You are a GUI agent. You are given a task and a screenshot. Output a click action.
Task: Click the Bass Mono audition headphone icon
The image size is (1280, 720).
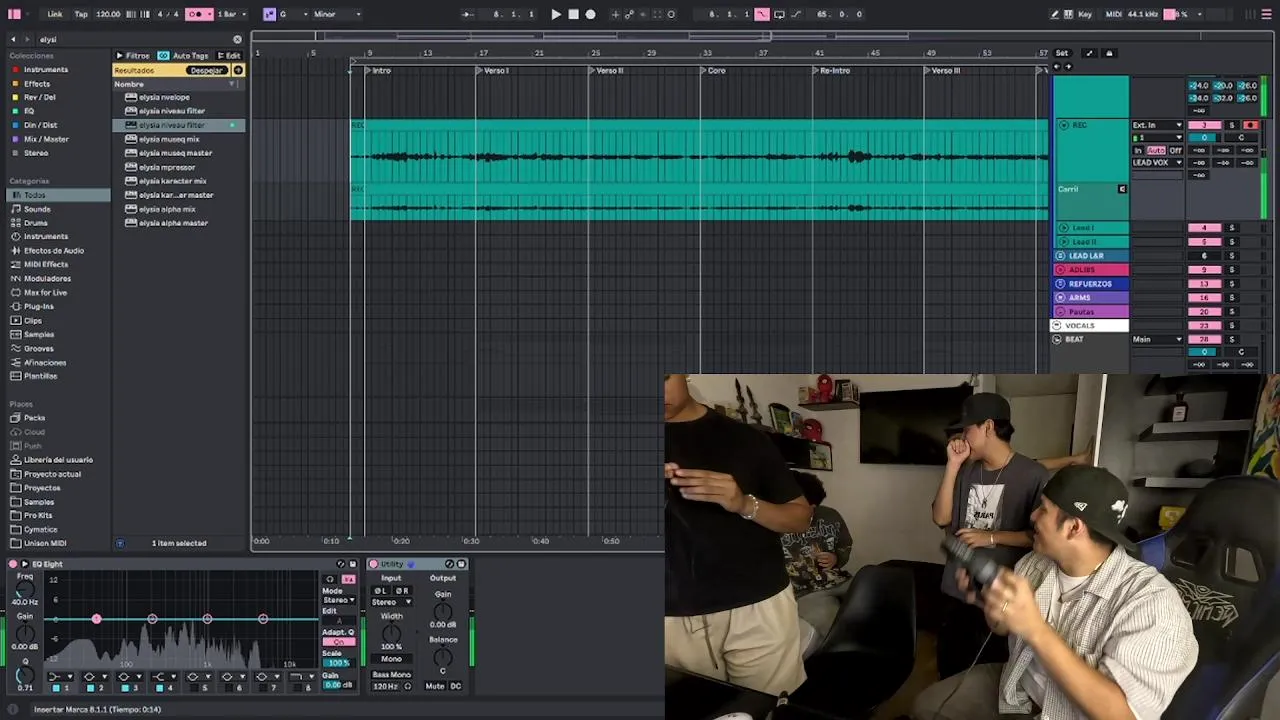point(408,686)
